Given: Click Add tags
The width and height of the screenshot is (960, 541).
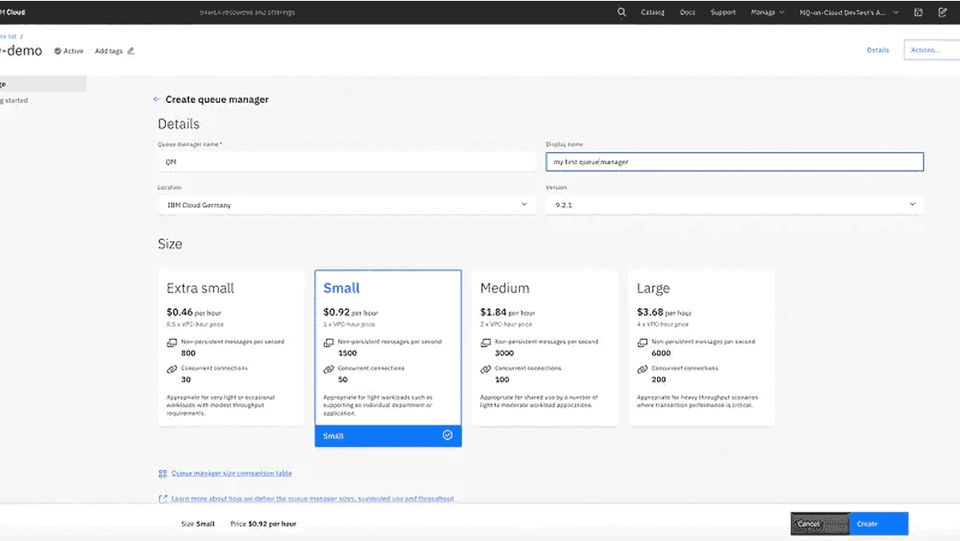Looking at the screenshot, I should [108, 51].
